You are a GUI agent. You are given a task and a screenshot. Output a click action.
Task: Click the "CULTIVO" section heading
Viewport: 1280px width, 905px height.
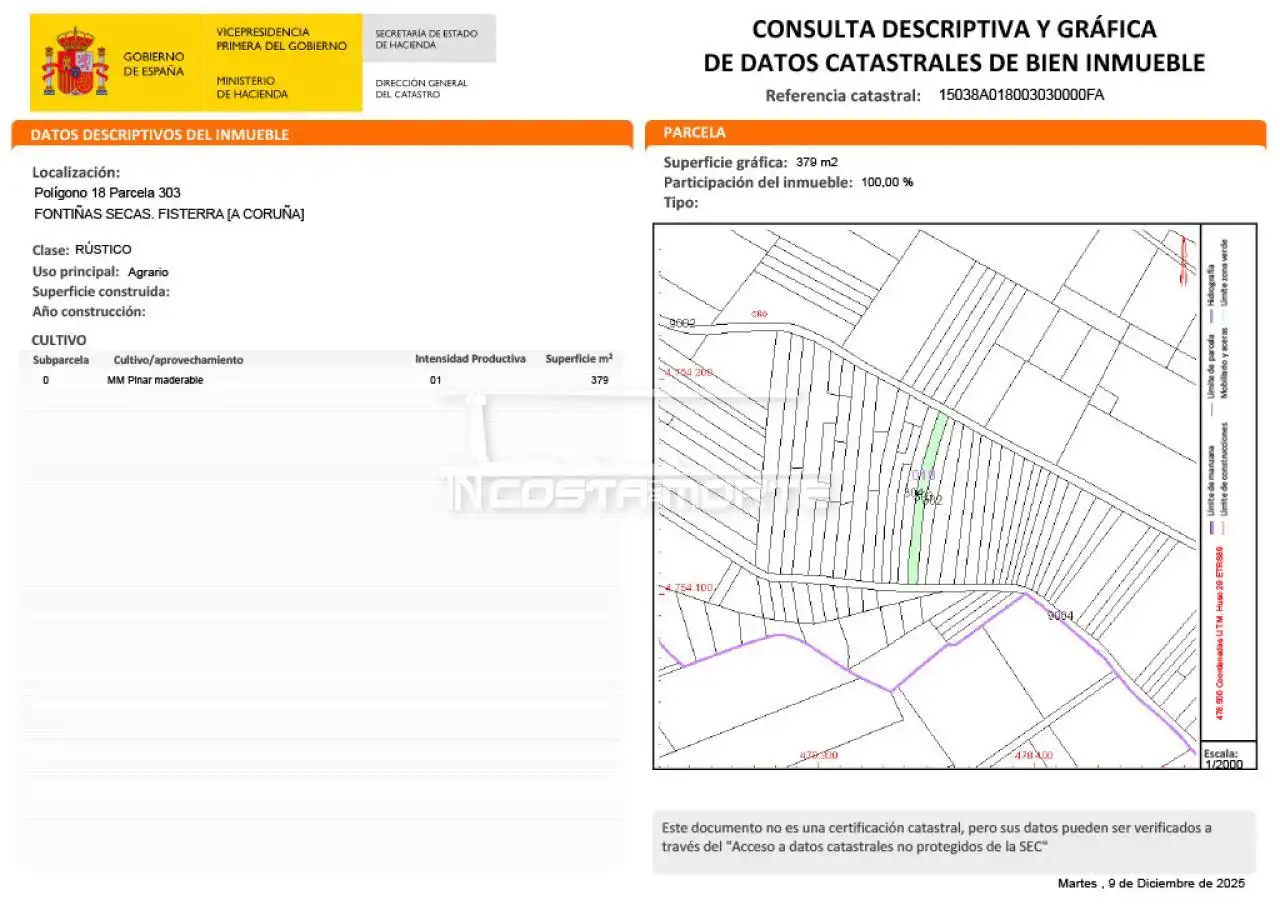(x=59, y=340)
